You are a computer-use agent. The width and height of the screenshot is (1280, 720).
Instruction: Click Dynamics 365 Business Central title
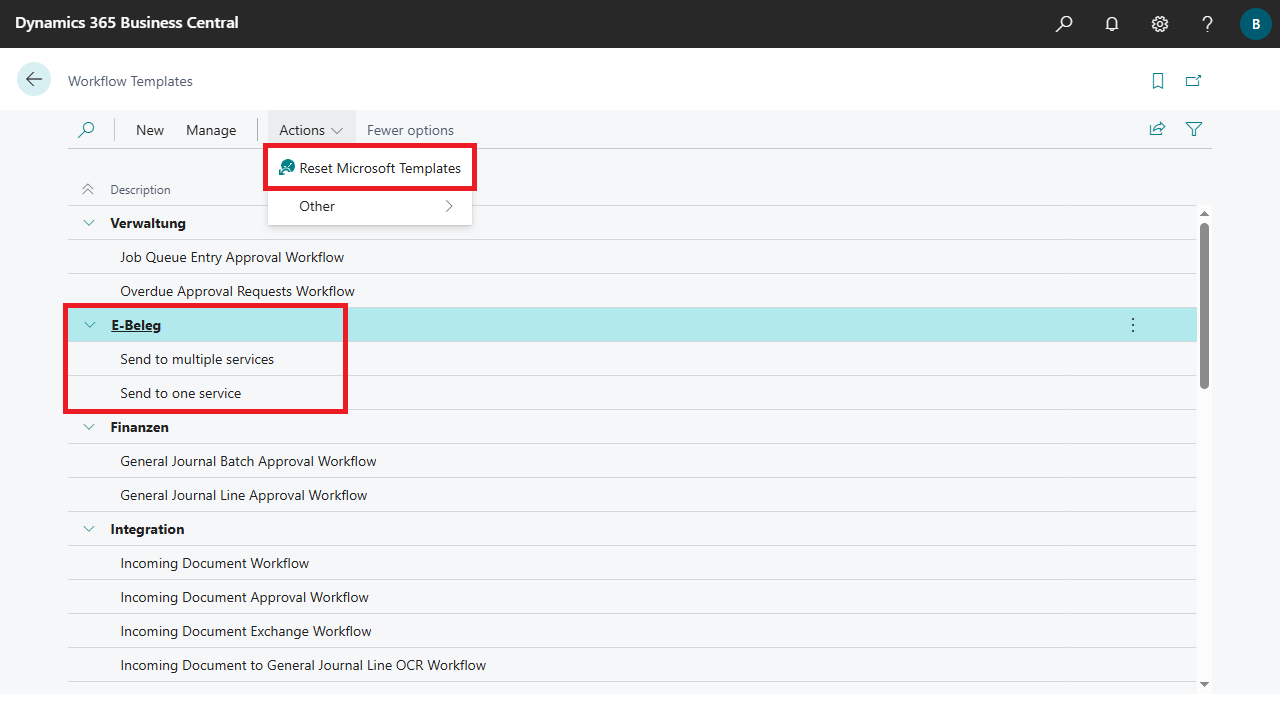(x=127, y=22)
